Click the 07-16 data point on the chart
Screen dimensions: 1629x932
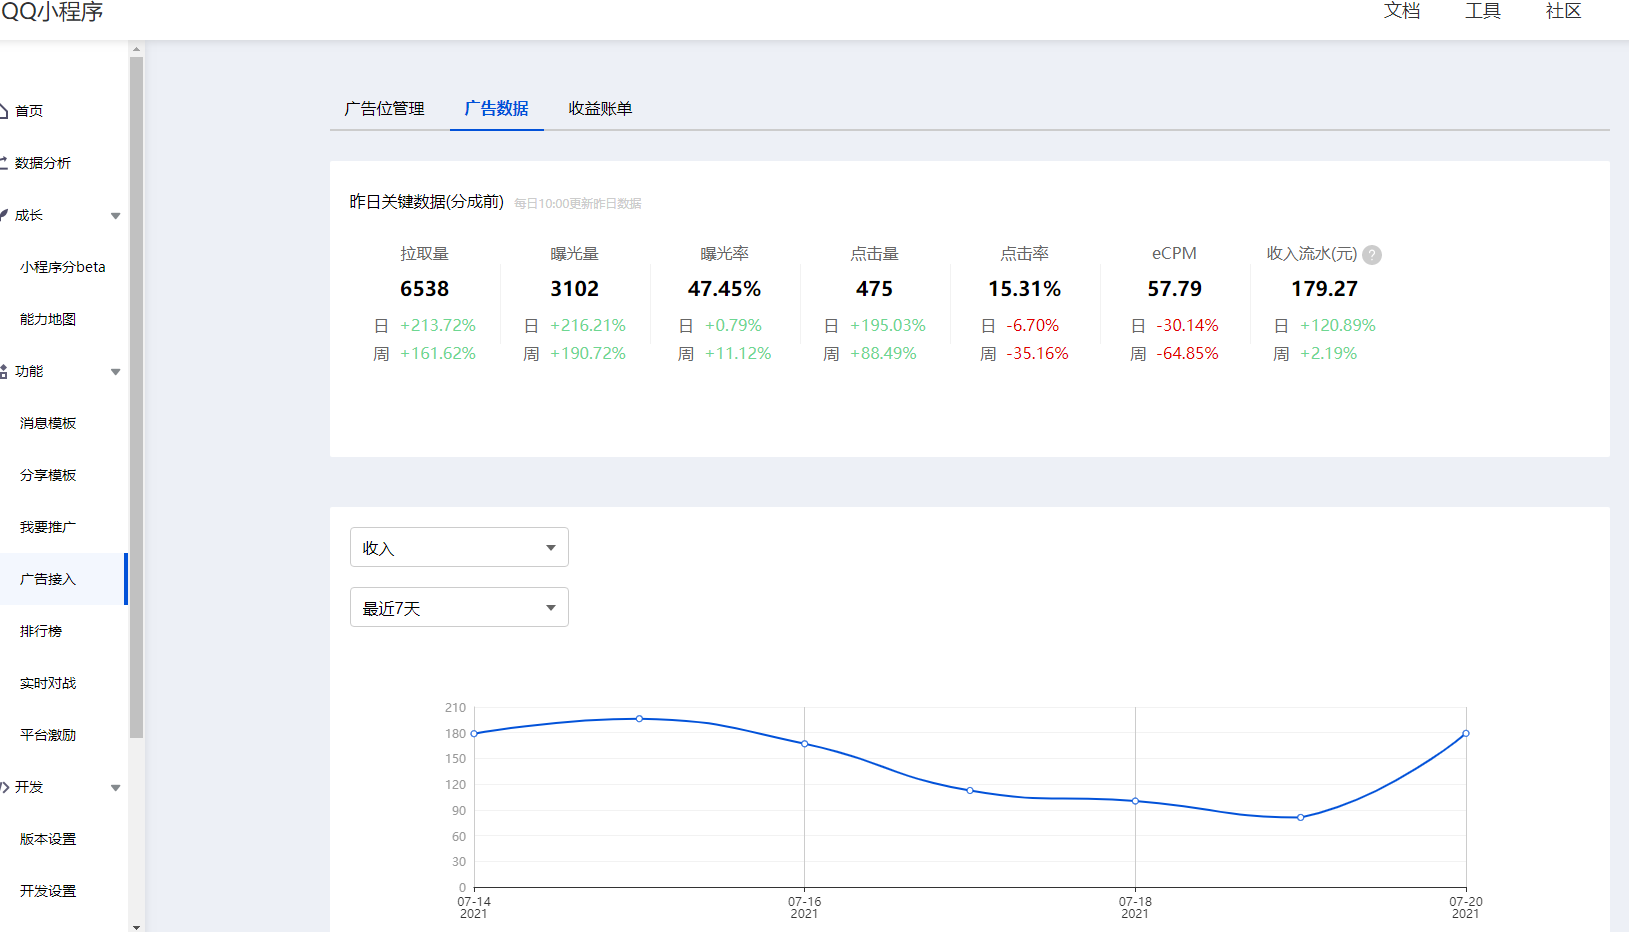(x=805, y=744)
